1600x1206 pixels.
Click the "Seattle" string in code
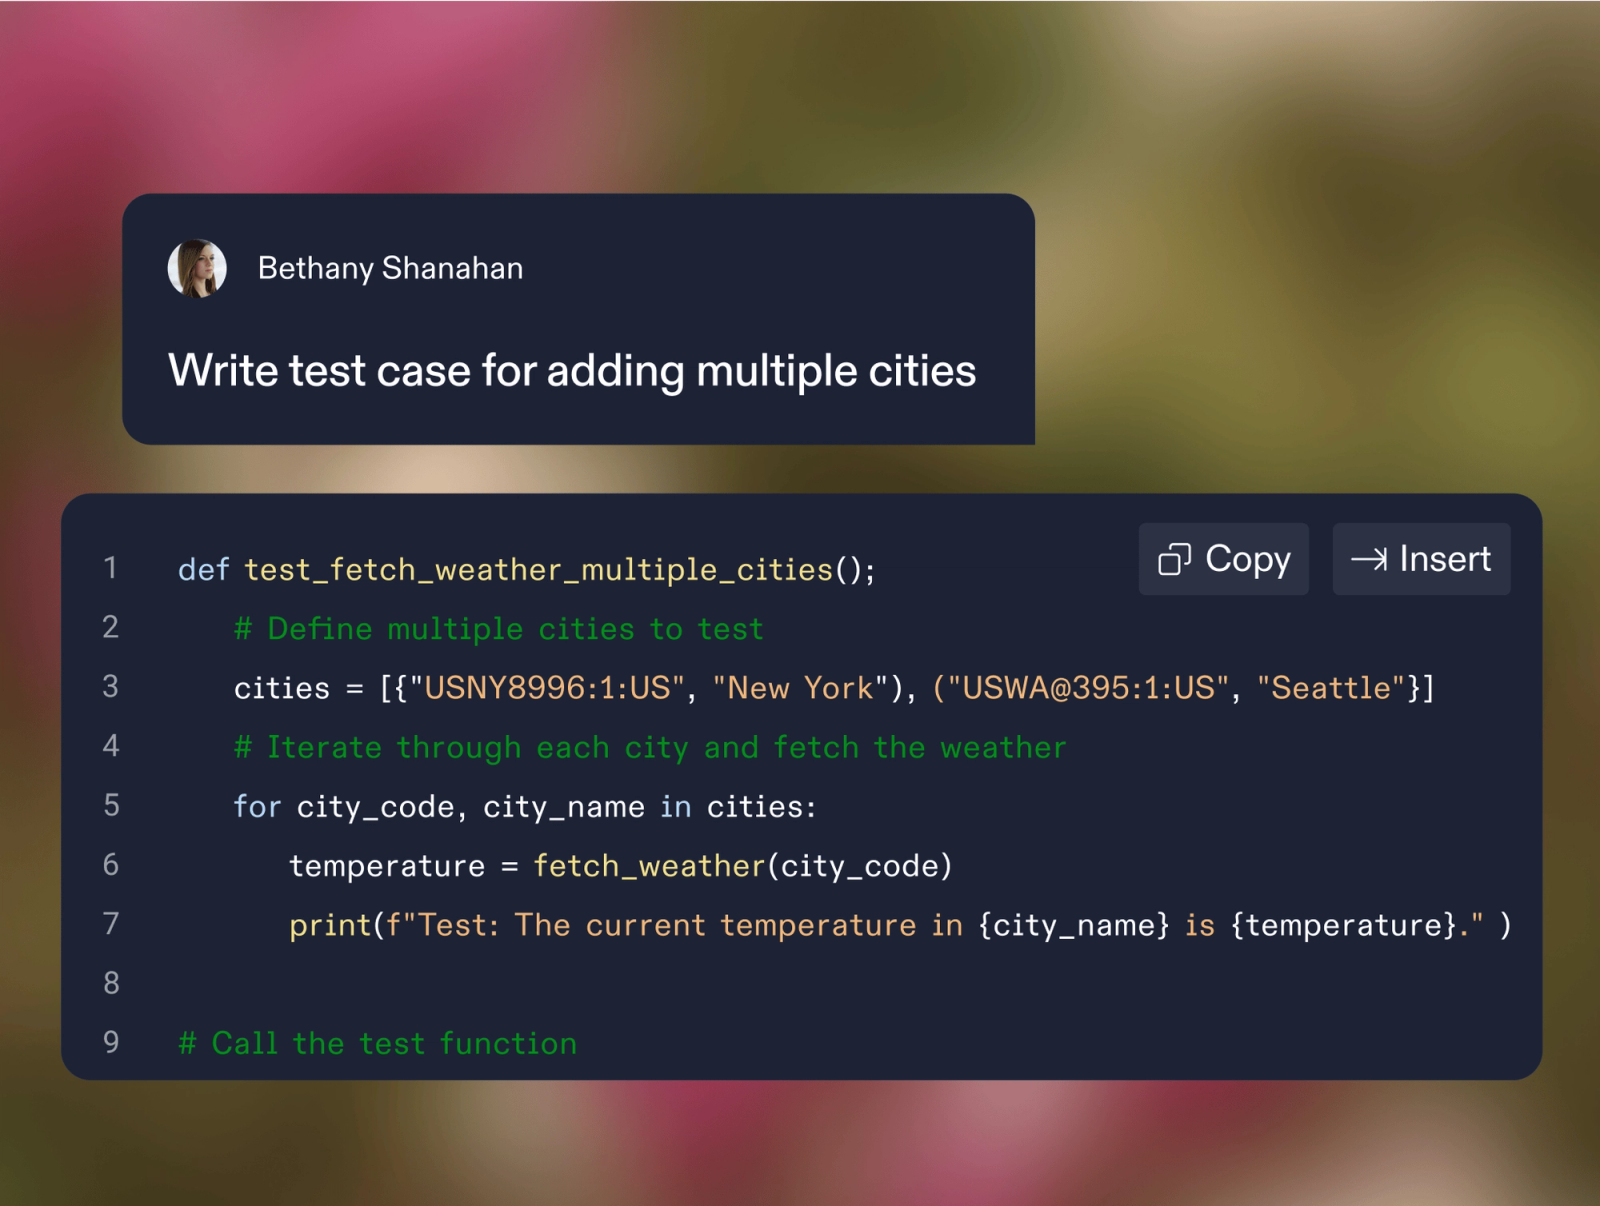coord(1330,688)
